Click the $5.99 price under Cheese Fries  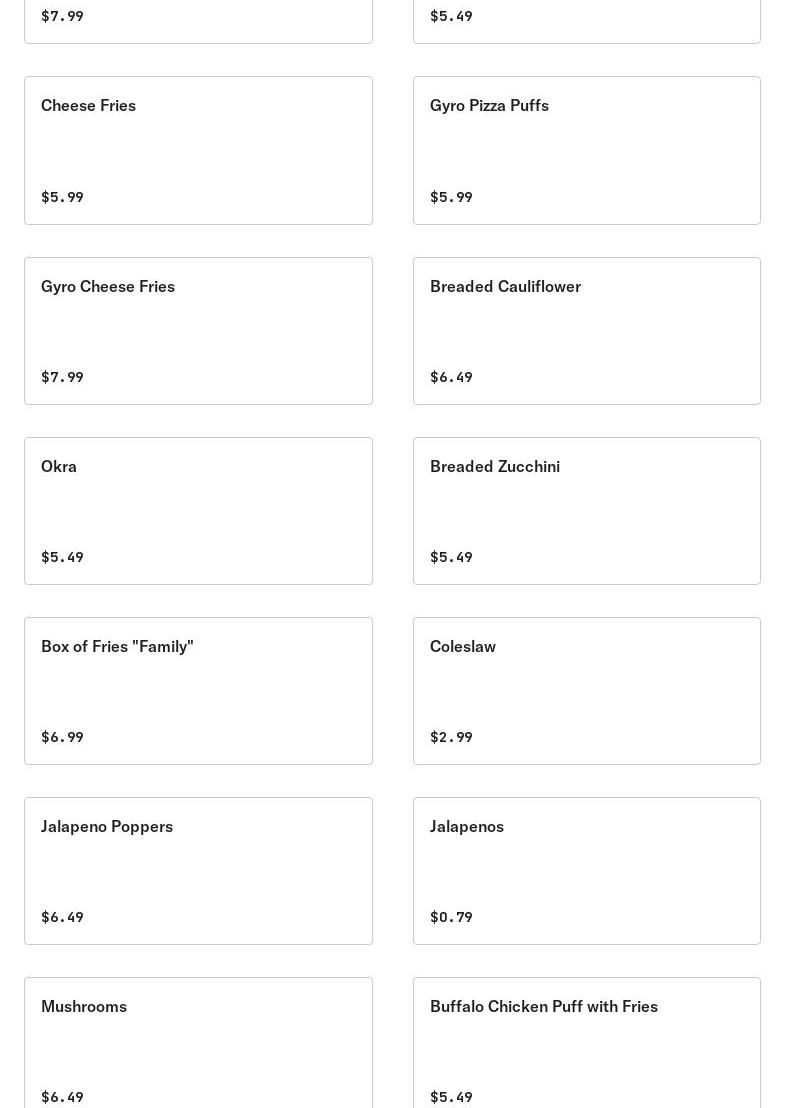(x=62, y=197)
